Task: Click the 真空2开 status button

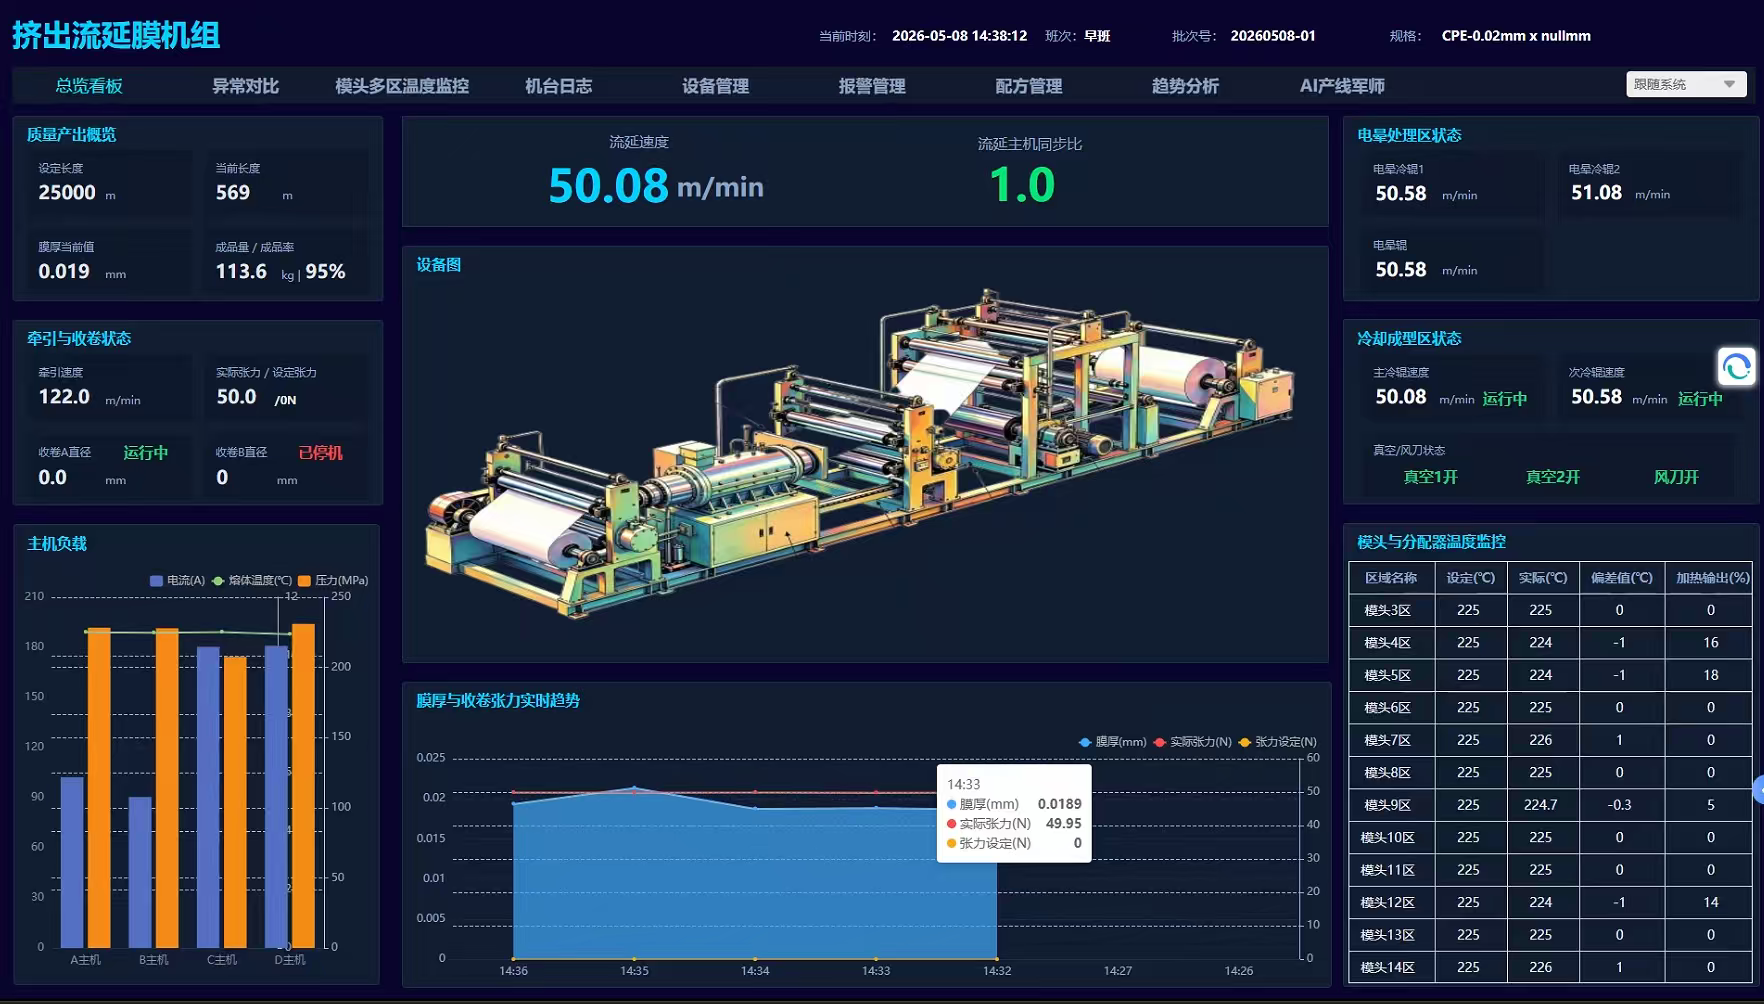Action: pos(1553,477)
